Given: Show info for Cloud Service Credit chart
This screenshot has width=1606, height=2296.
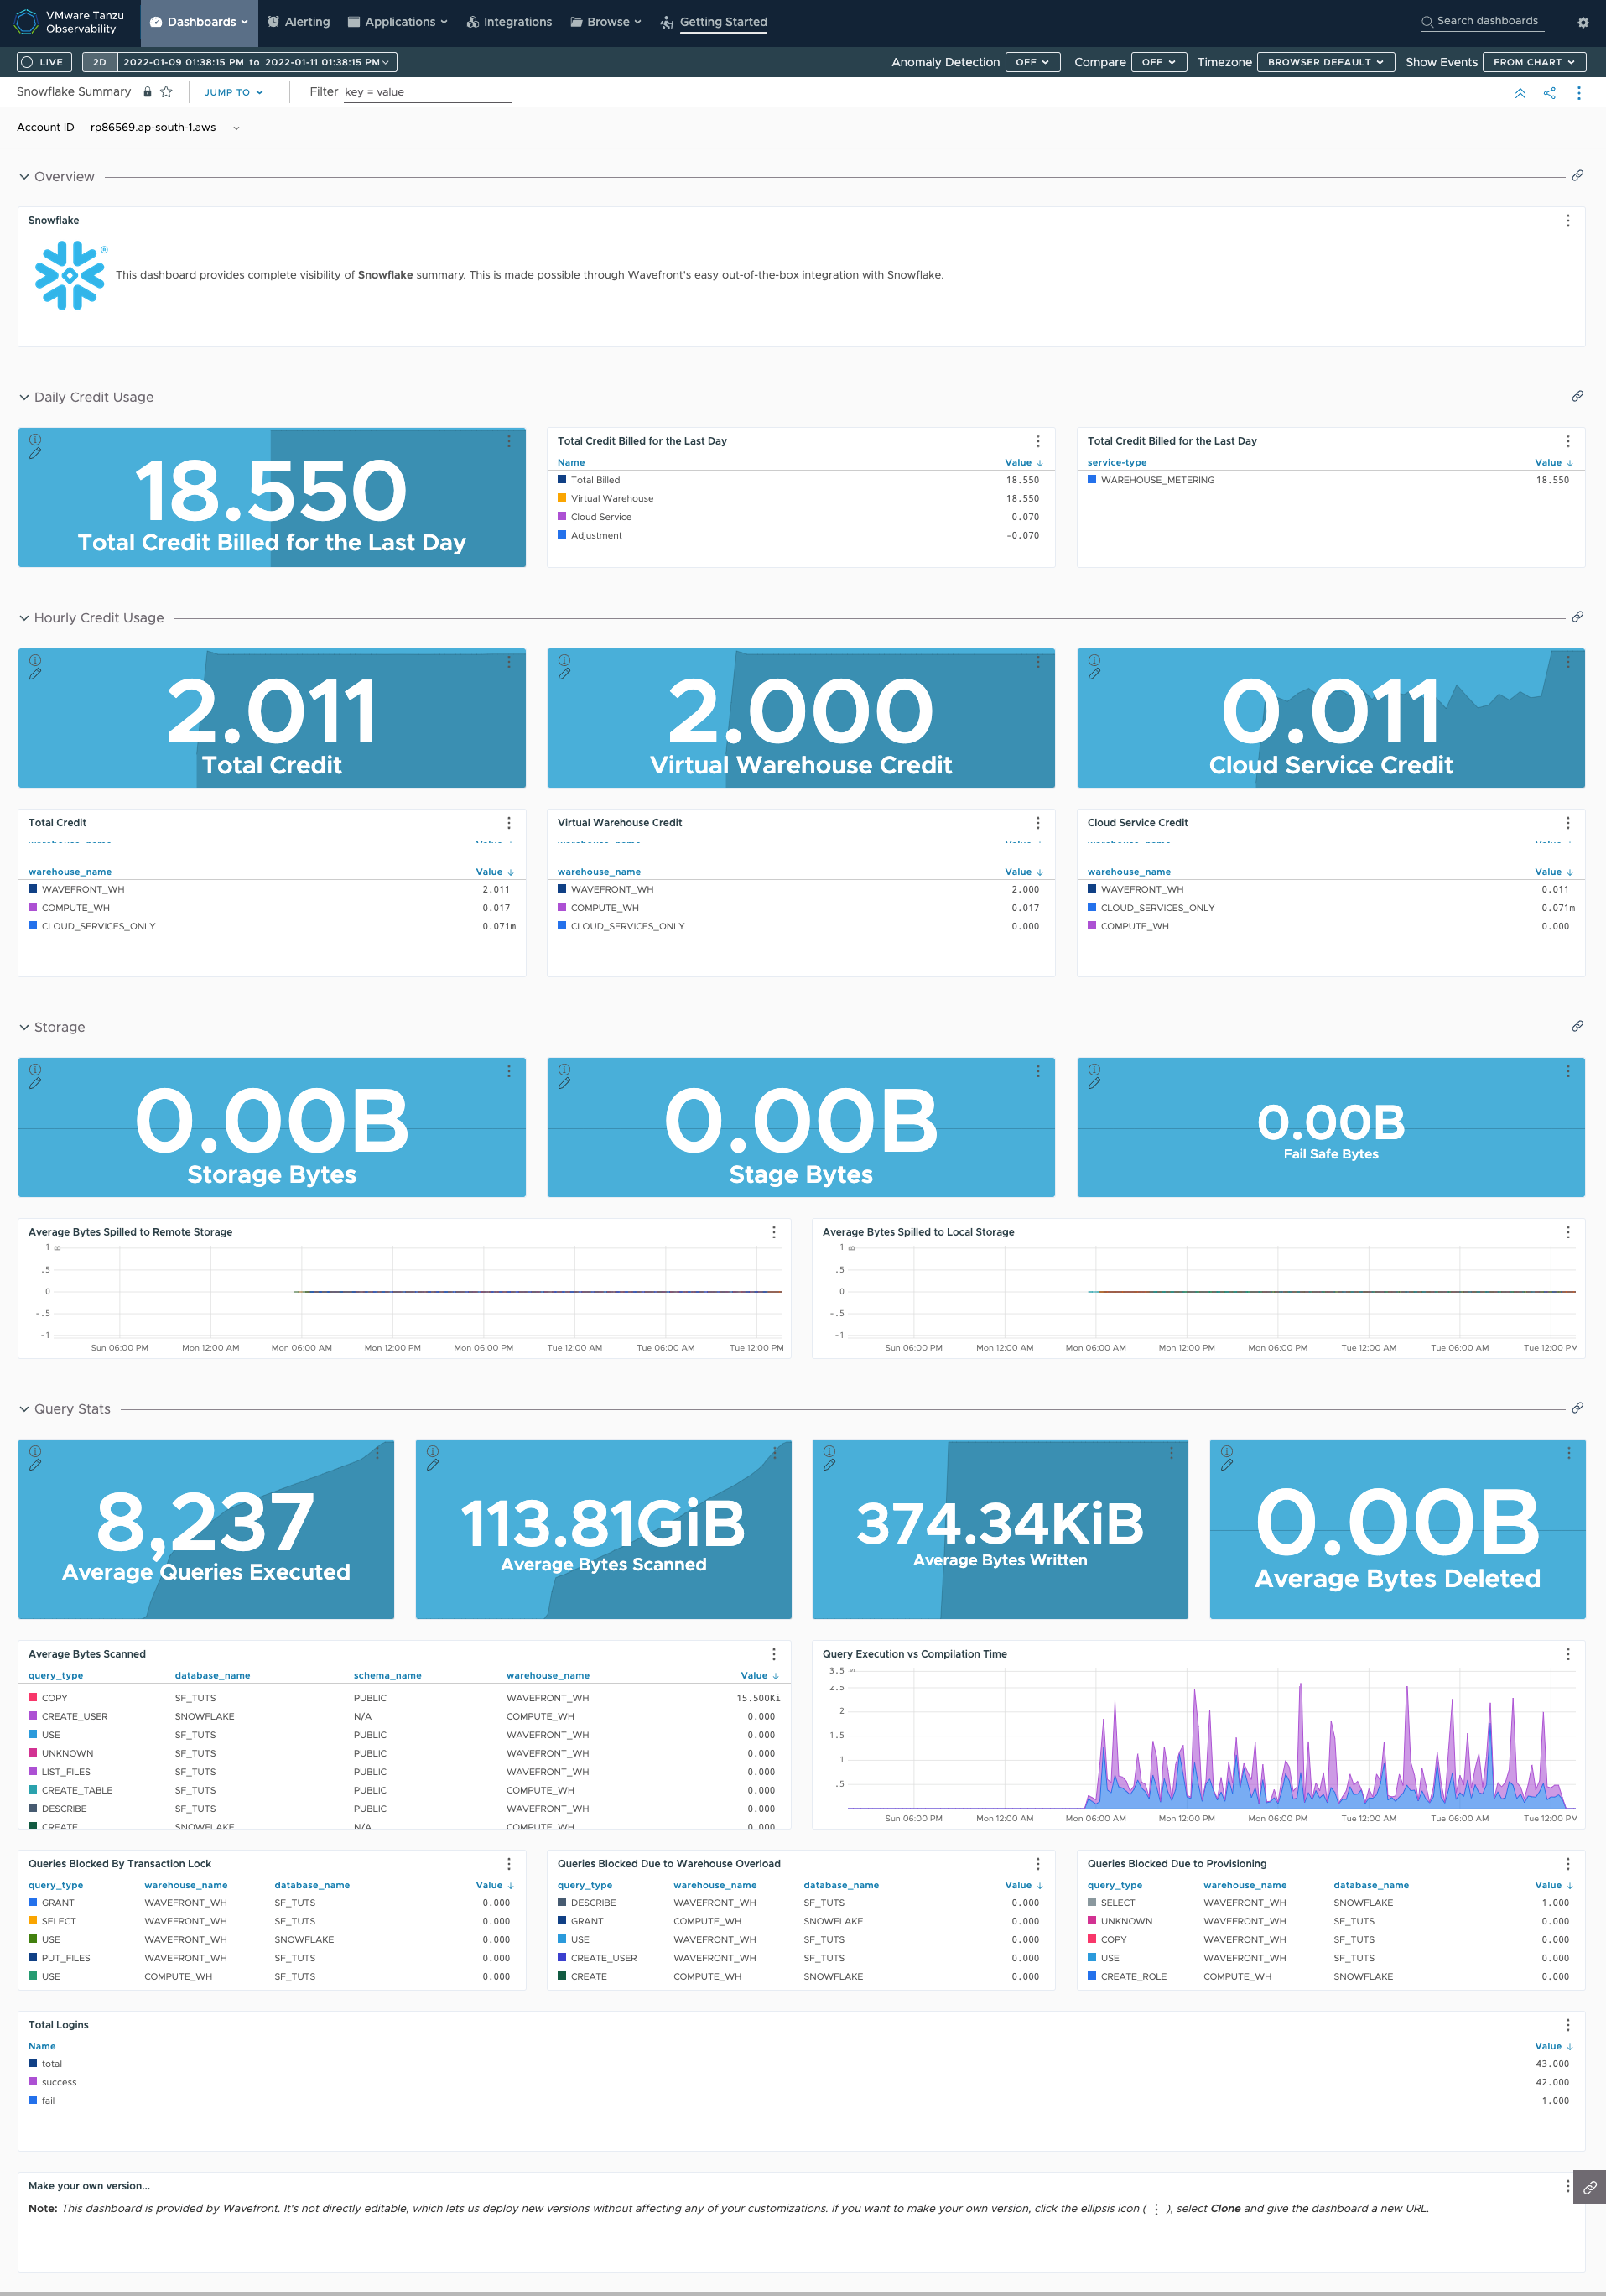Looking at the screenshot, I should click(x=1094, y=660).
